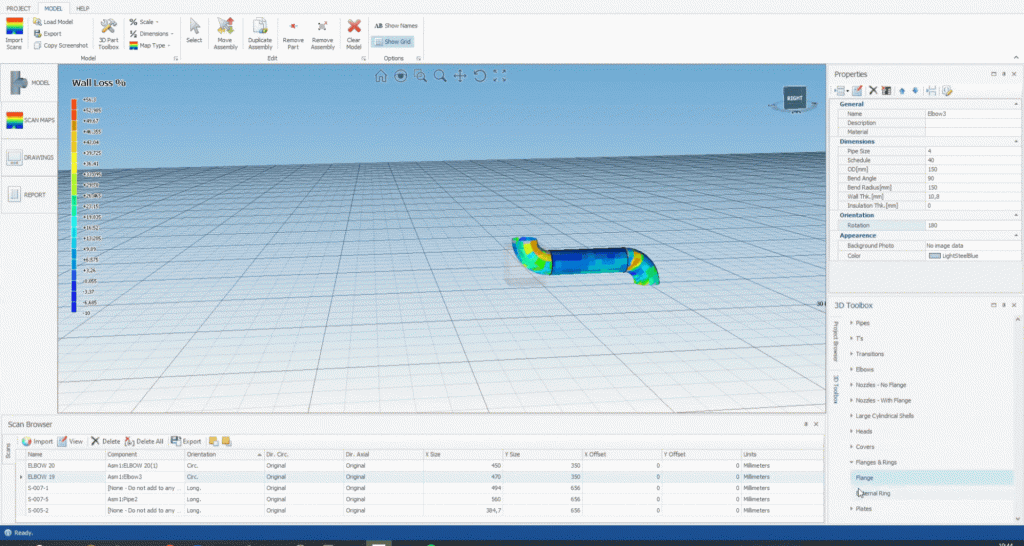This screenshot has width=1024, height=546.
Task: Open the REPORT side tab
Action: [29, 195]
